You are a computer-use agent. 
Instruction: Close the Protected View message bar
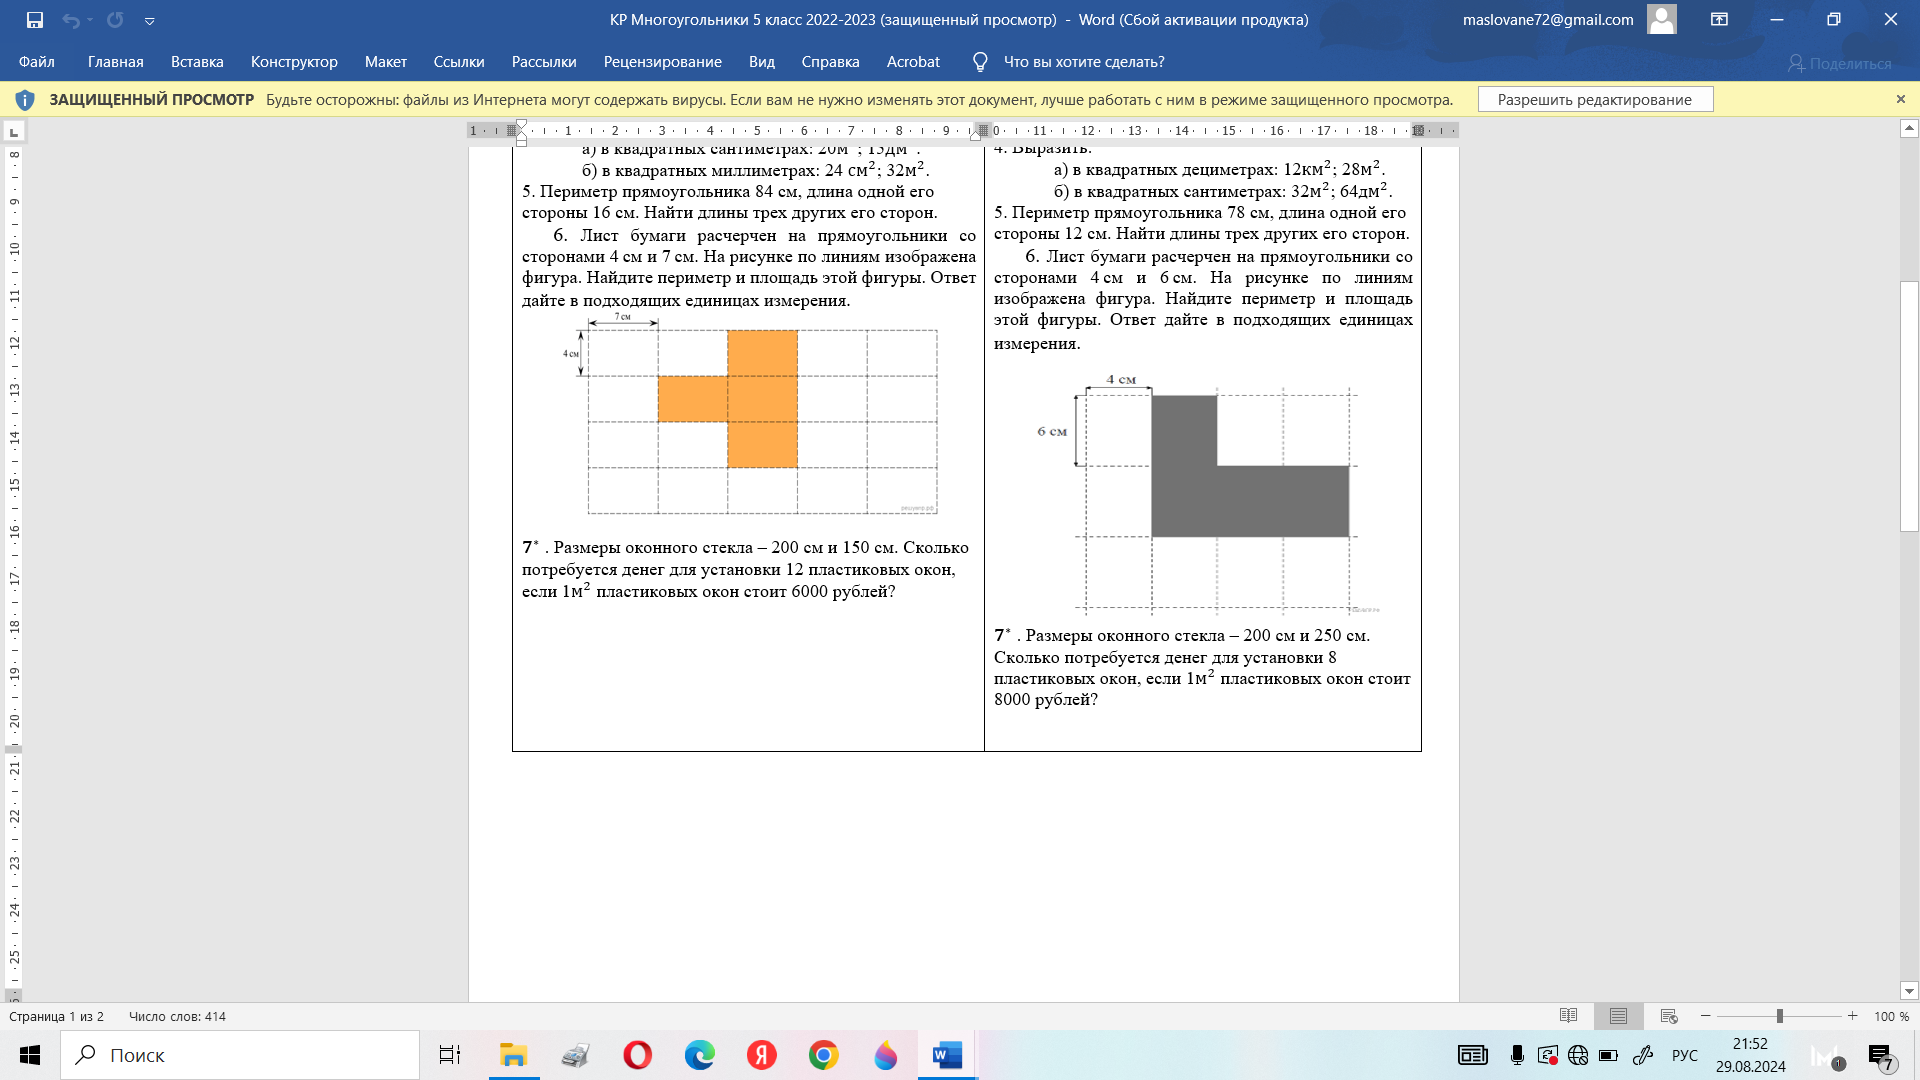1900,99
